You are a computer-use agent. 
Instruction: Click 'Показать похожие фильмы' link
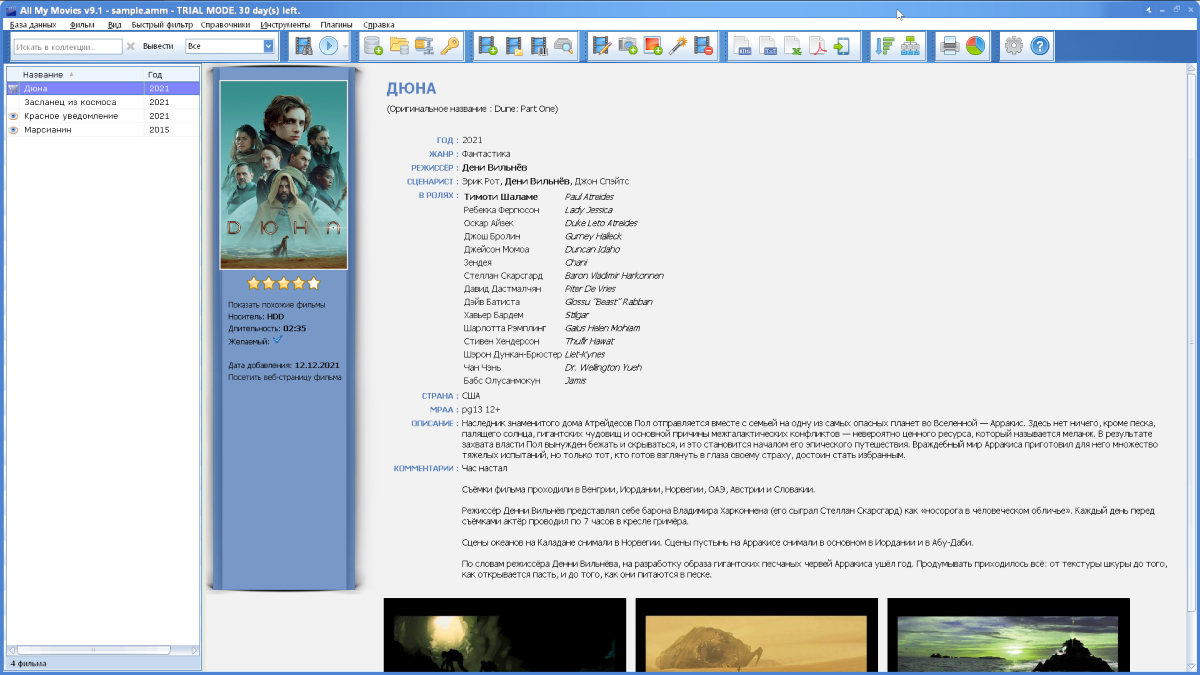(276, 305)
